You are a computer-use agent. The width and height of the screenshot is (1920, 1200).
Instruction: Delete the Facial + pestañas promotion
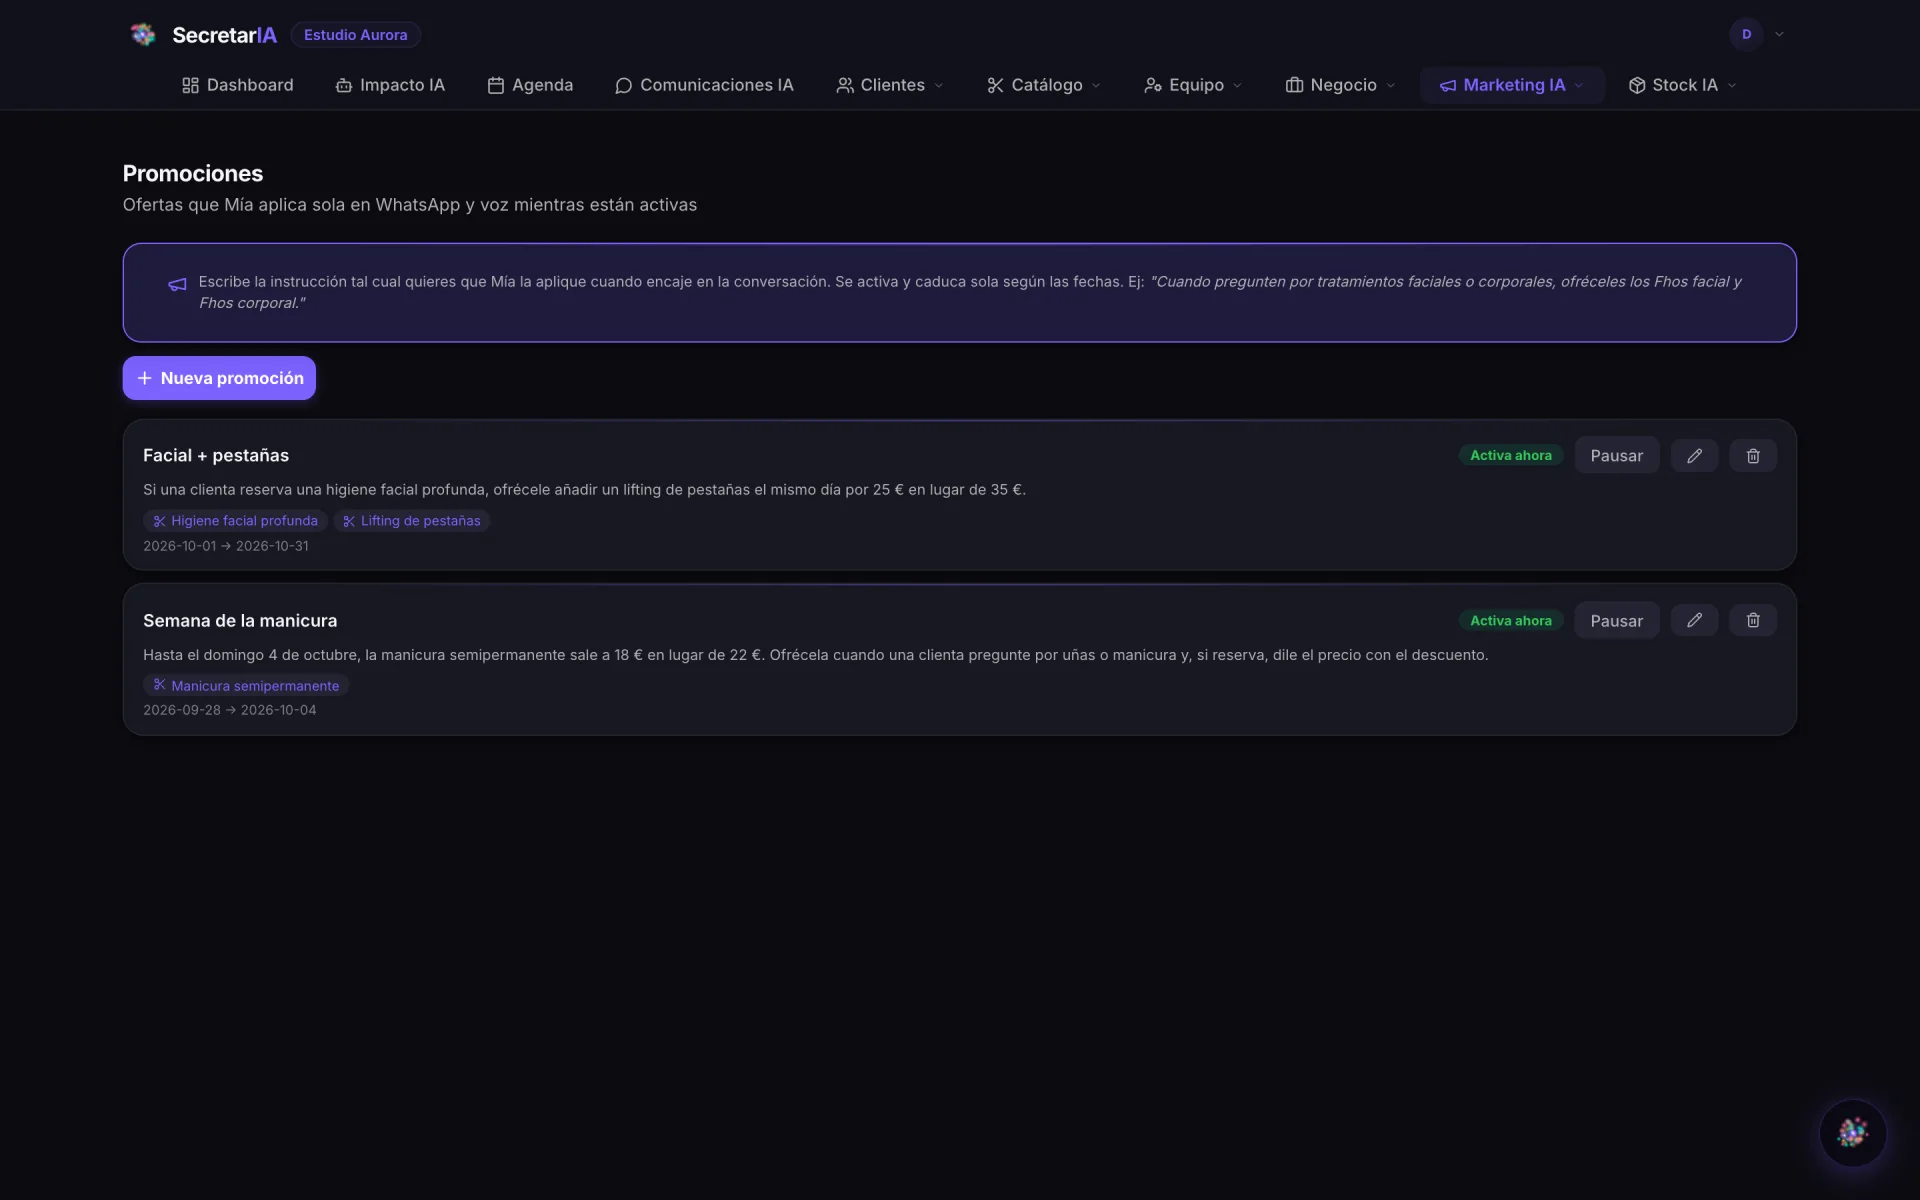(x=1753, y=455)
